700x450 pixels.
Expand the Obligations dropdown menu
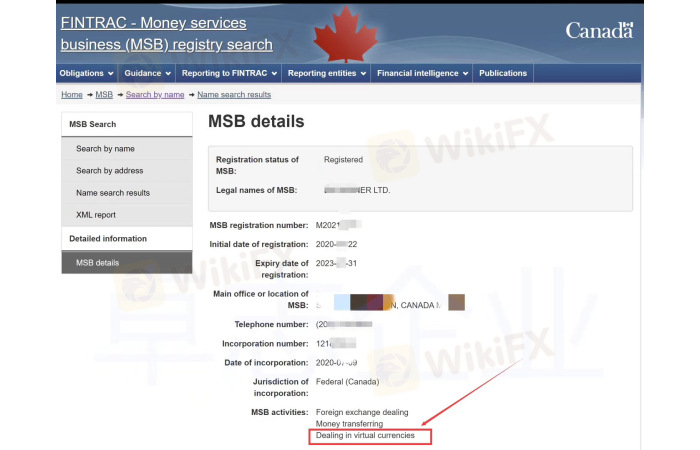[x=87, y=73]
